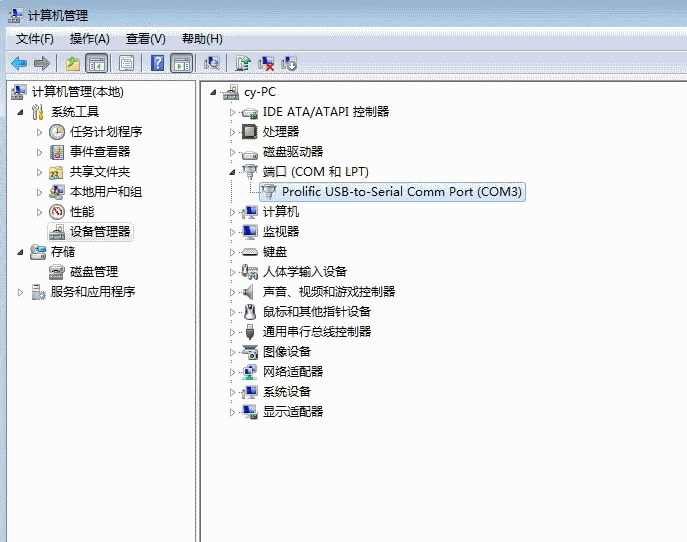Image resolution: width=687 pixels, height=542 pixels.
Task: Collapse the 系统工具 tree node
Action: pos(20,112)
